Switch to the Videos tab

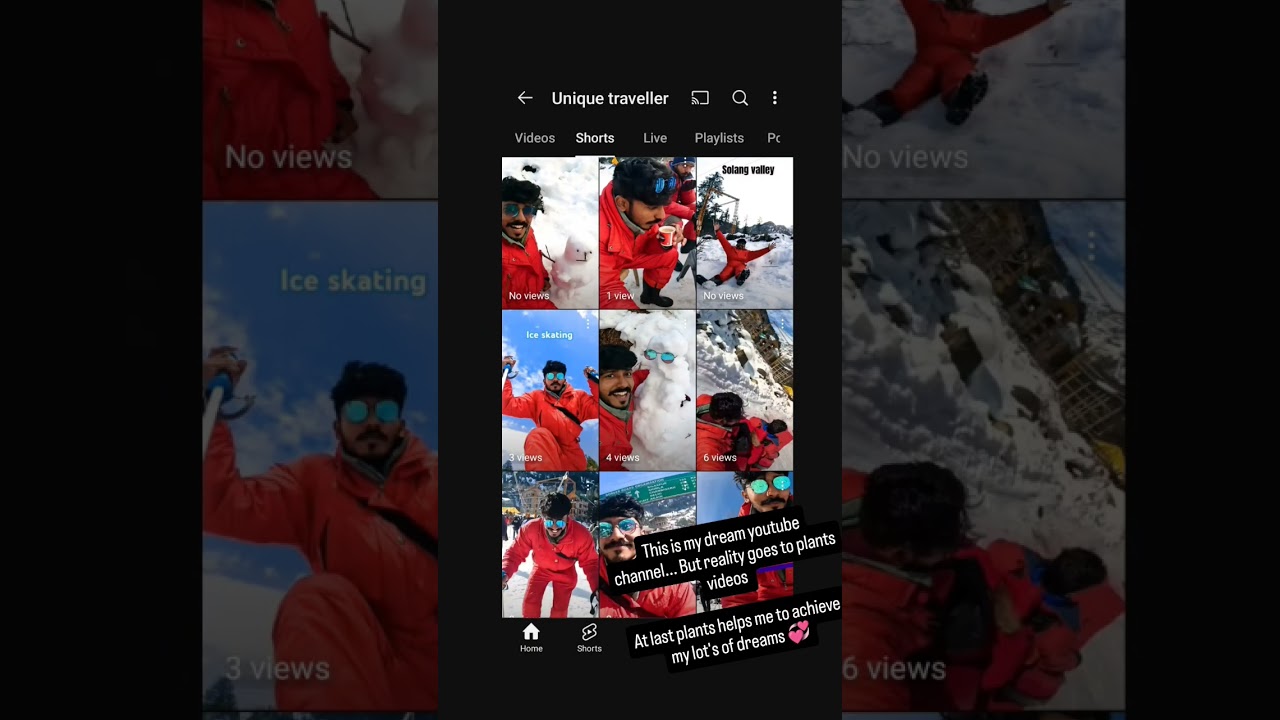coord(534,138)
